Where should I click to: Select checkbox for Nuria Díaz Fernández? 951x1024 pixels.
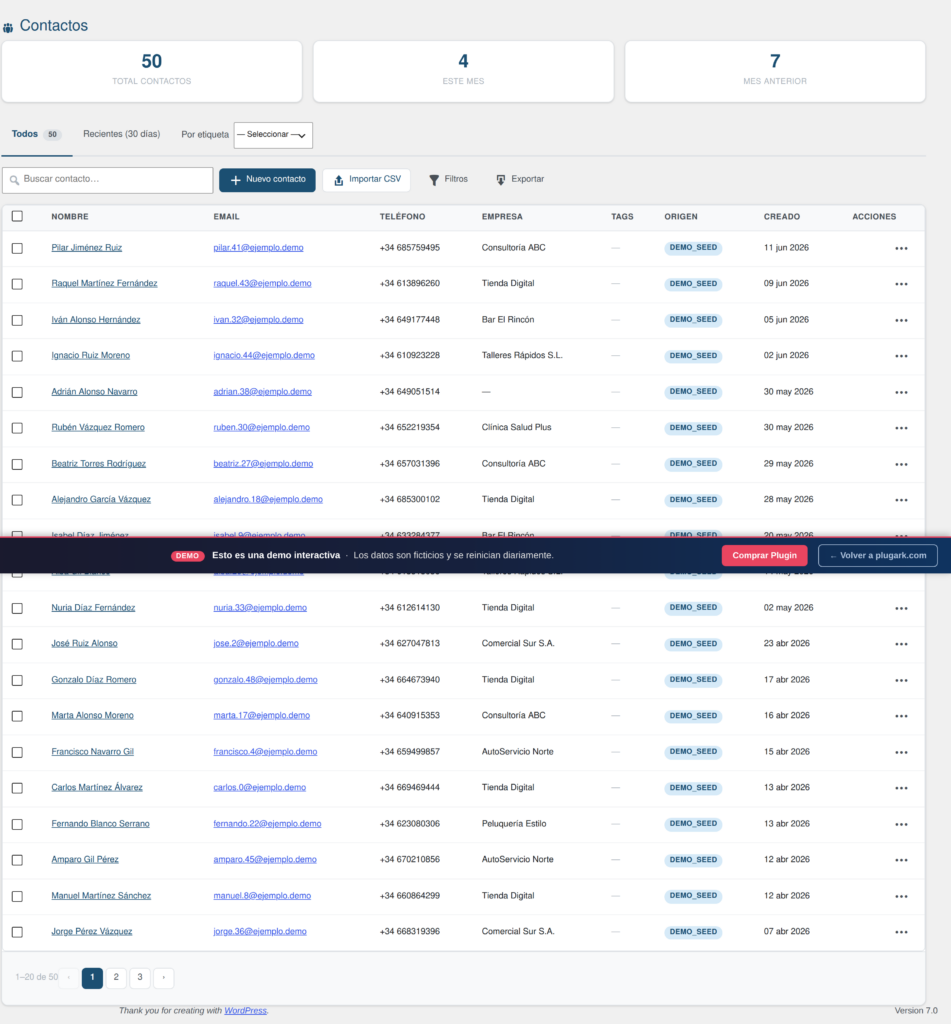pyautogui.click(x=17, y=608)
